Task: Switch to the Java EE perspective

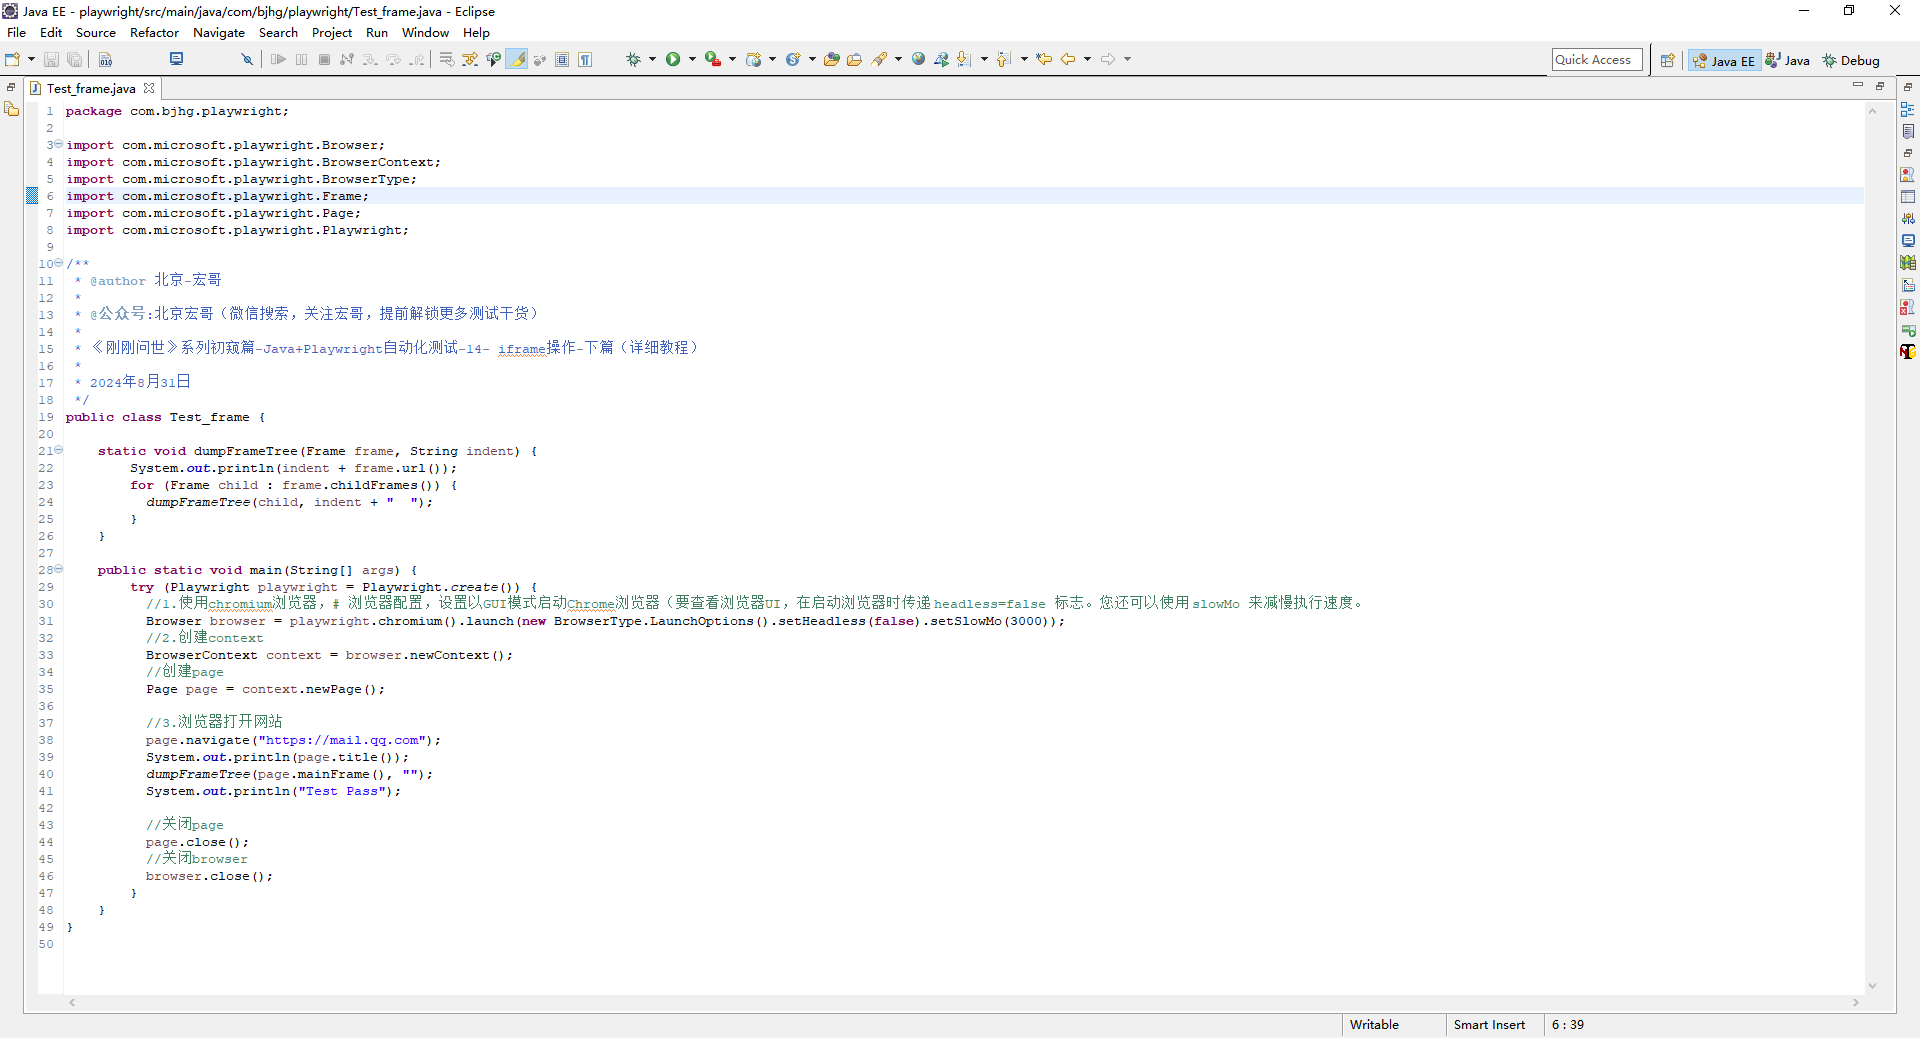Action: pos(1724,61)
